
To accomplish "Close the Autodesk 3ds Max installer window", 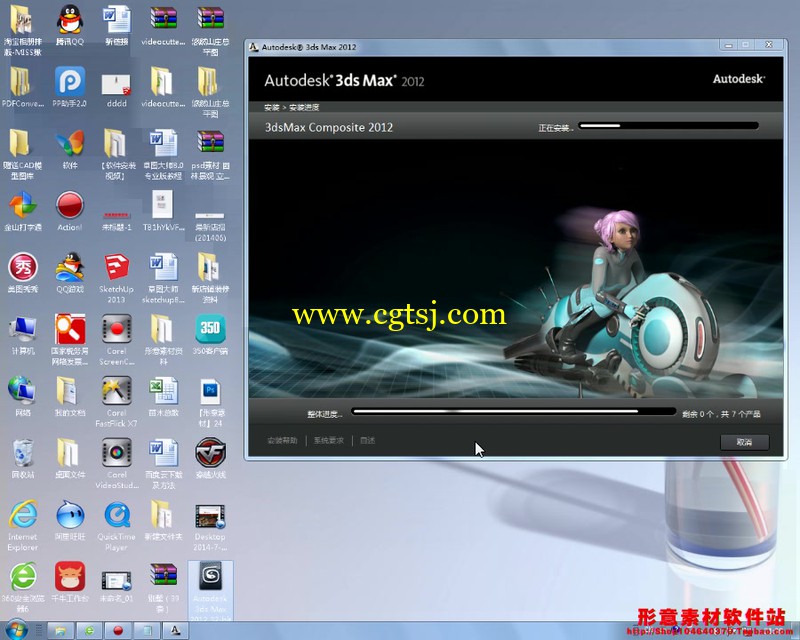I will (x=768, y=45).
